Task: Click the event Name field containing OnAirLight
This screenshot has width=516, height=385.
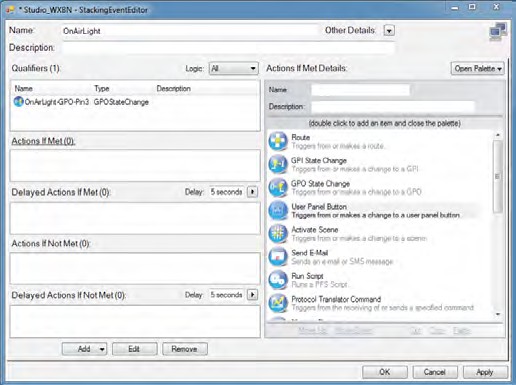Action: click(189, 31)
